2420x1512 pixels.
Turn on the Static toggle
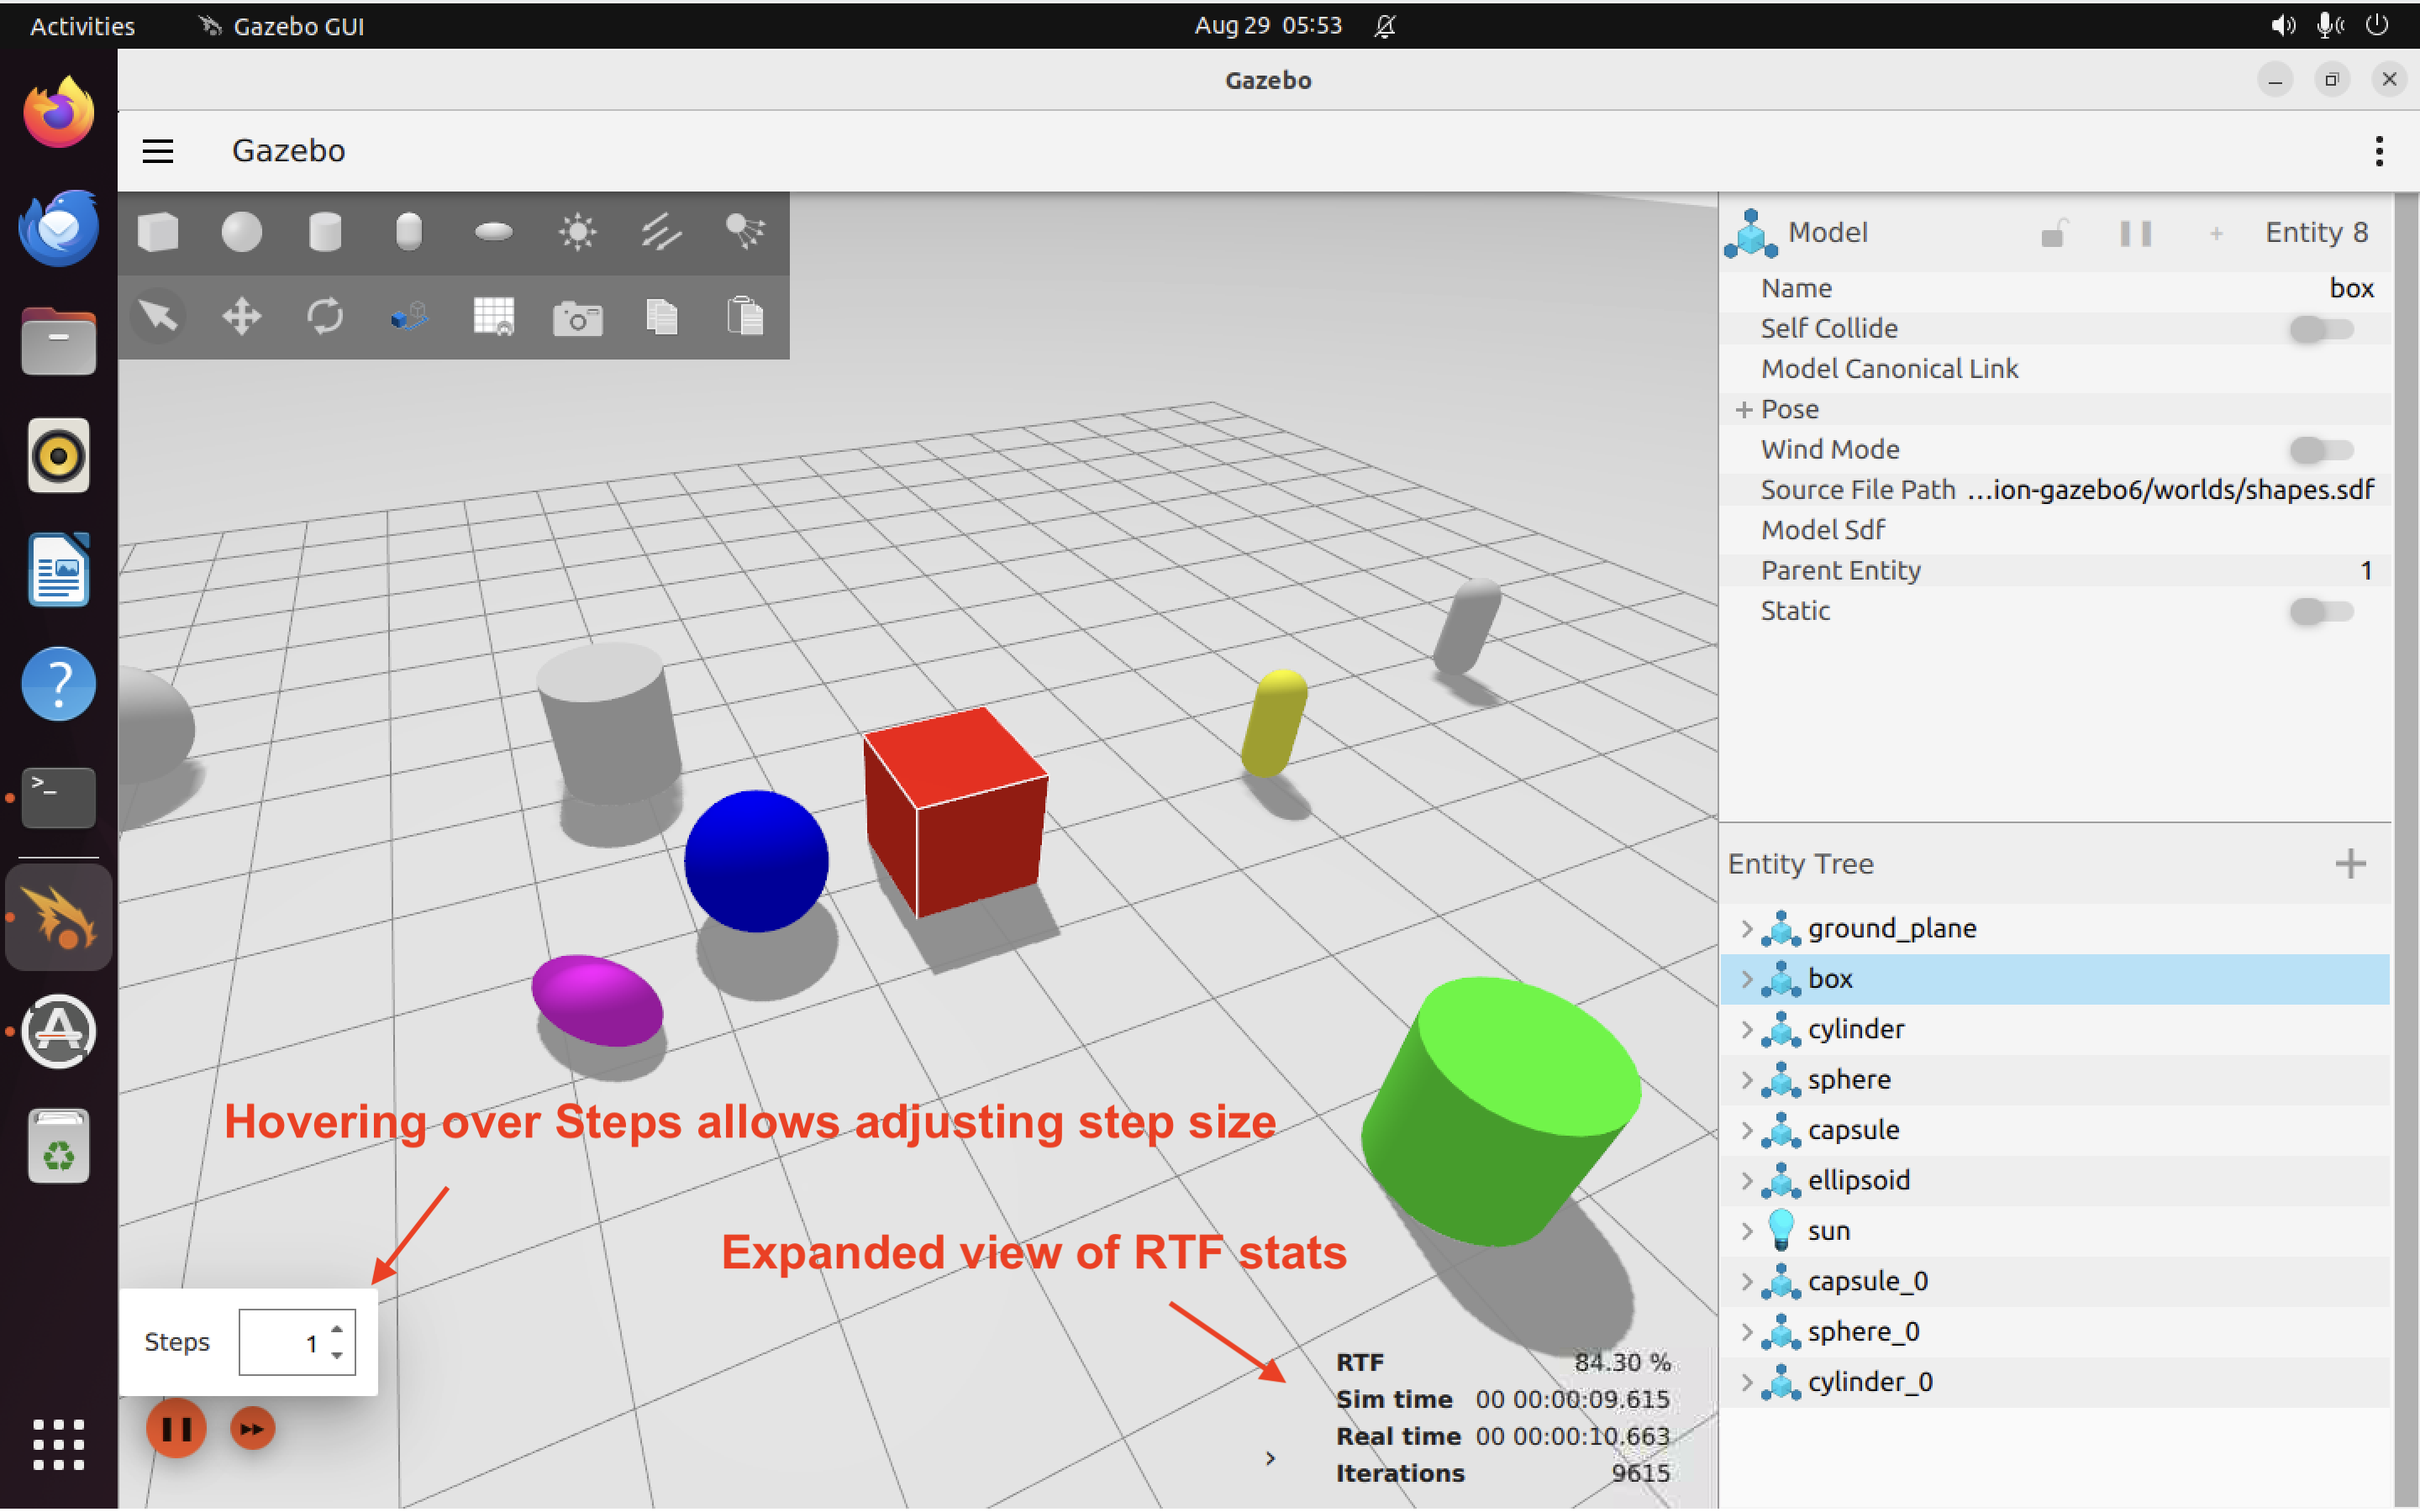point(2320,611)
